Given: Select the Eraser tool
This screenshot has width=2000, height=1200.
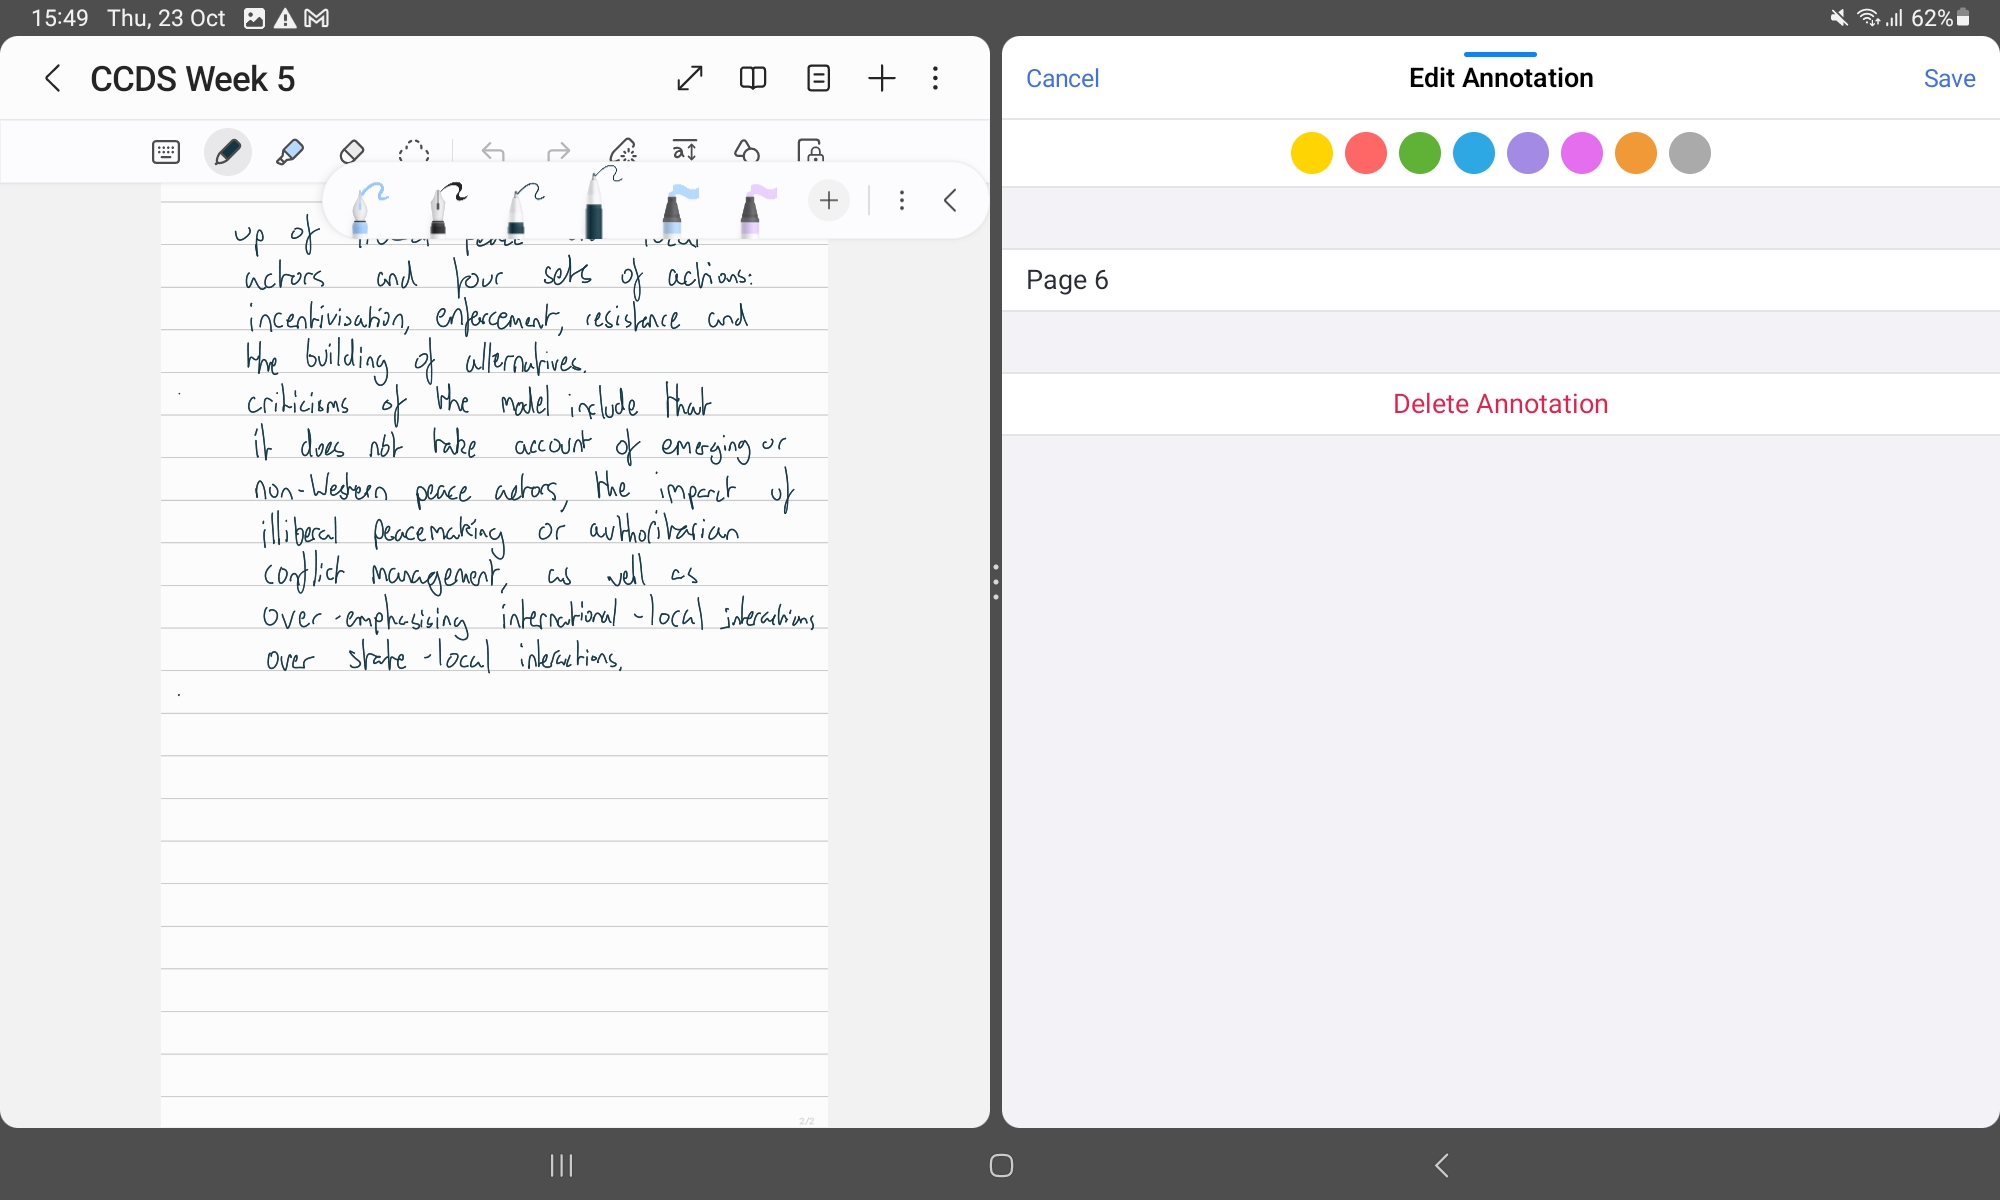Looking at the screenshot, I should click(351, 152).
